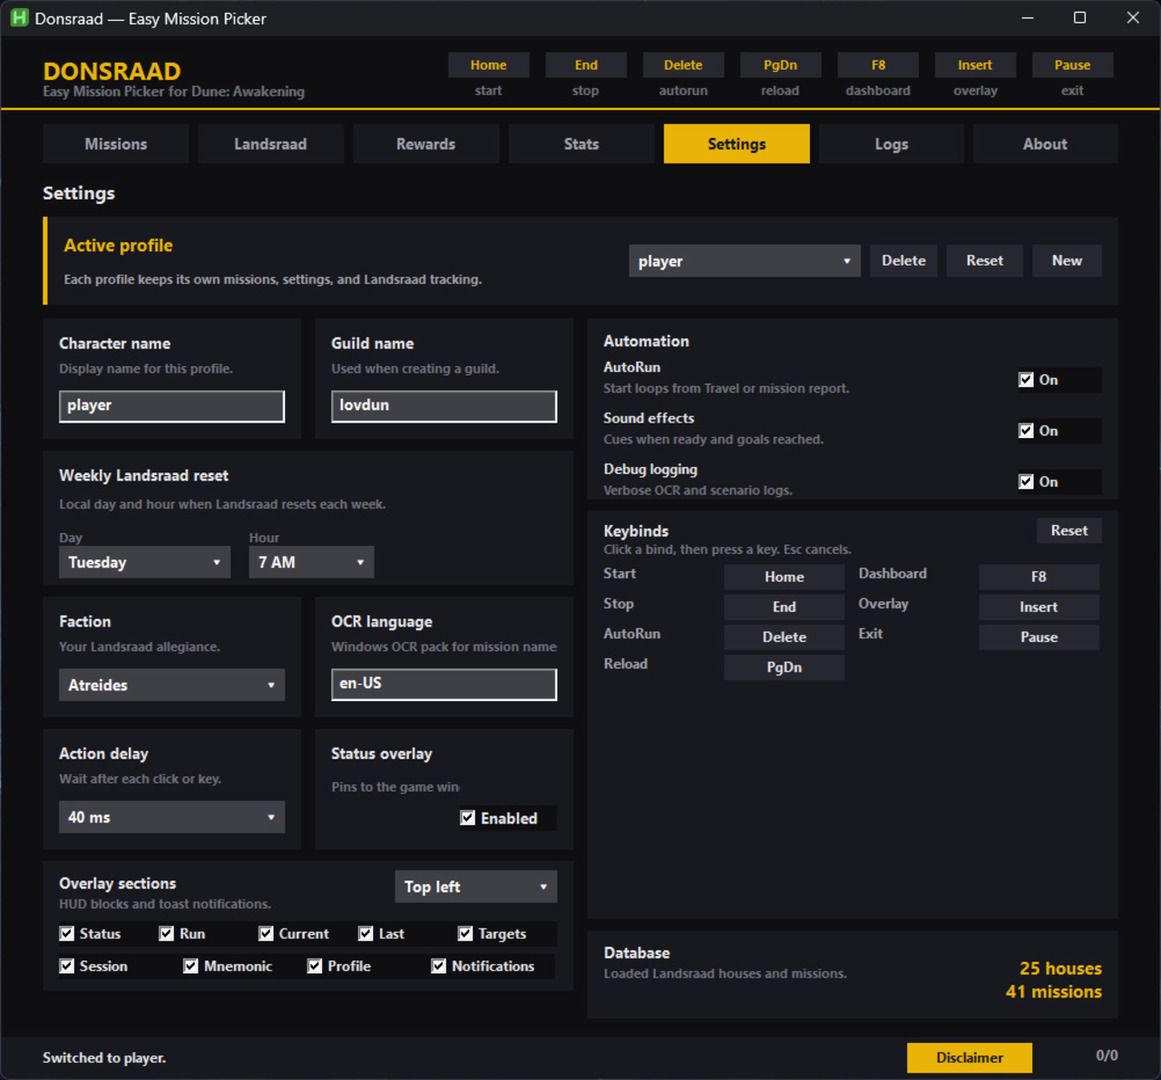Click the DONSRAAD title logo text

(112, 71)
